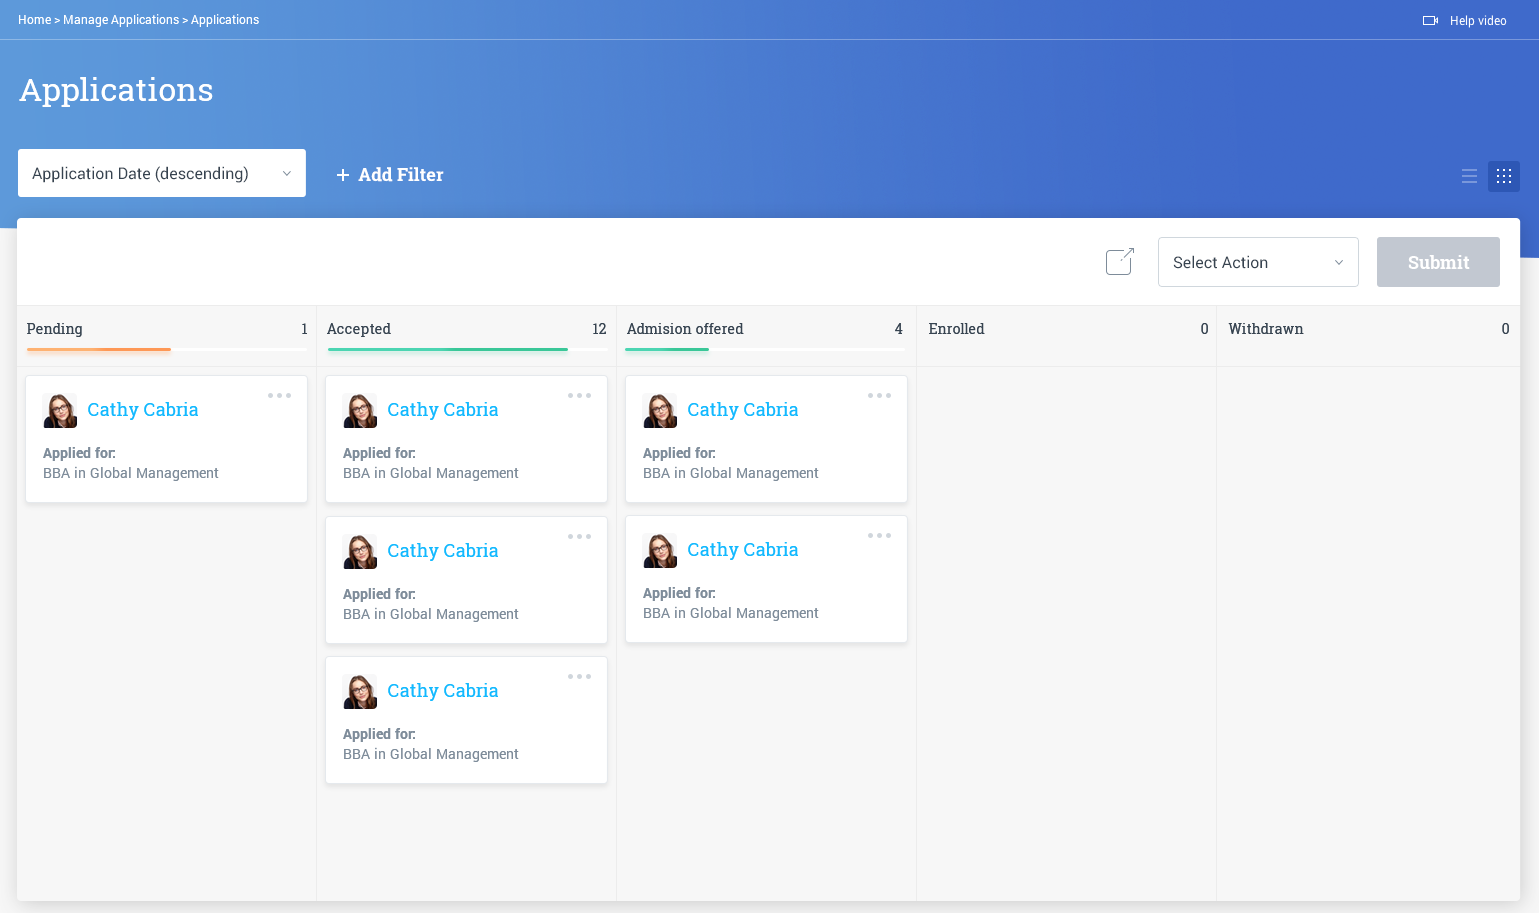This screenshot has height=913, width=1539.
Task: Click the Submit button
Action: pyautogui.click(x=1438, y=262)
